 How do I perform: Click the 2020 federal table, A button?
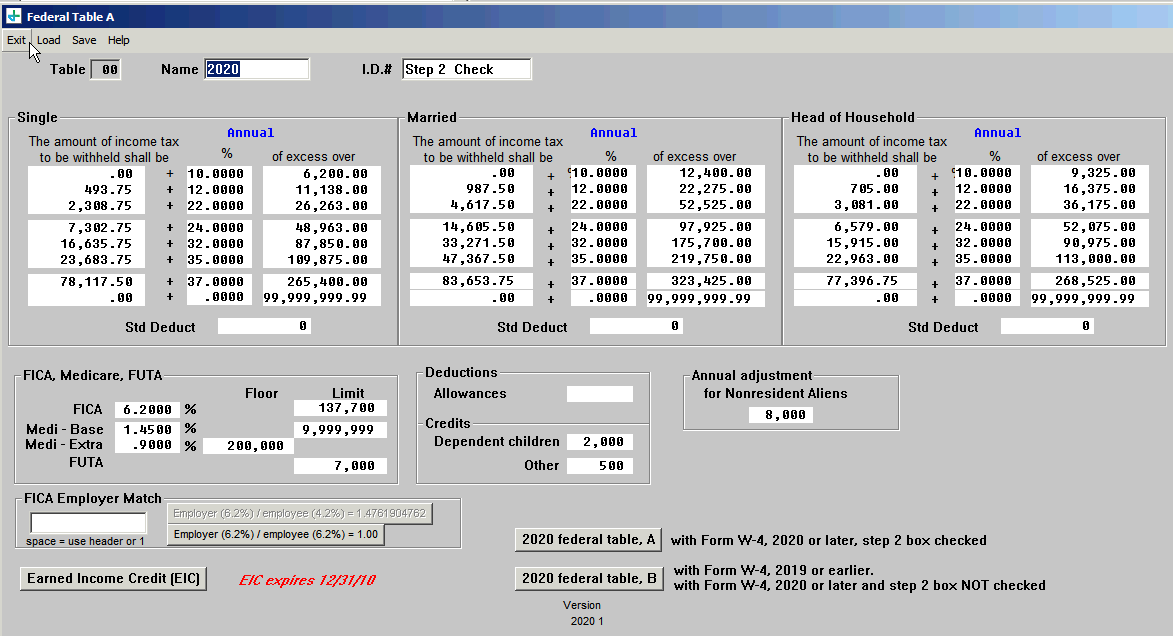[589, 539]
